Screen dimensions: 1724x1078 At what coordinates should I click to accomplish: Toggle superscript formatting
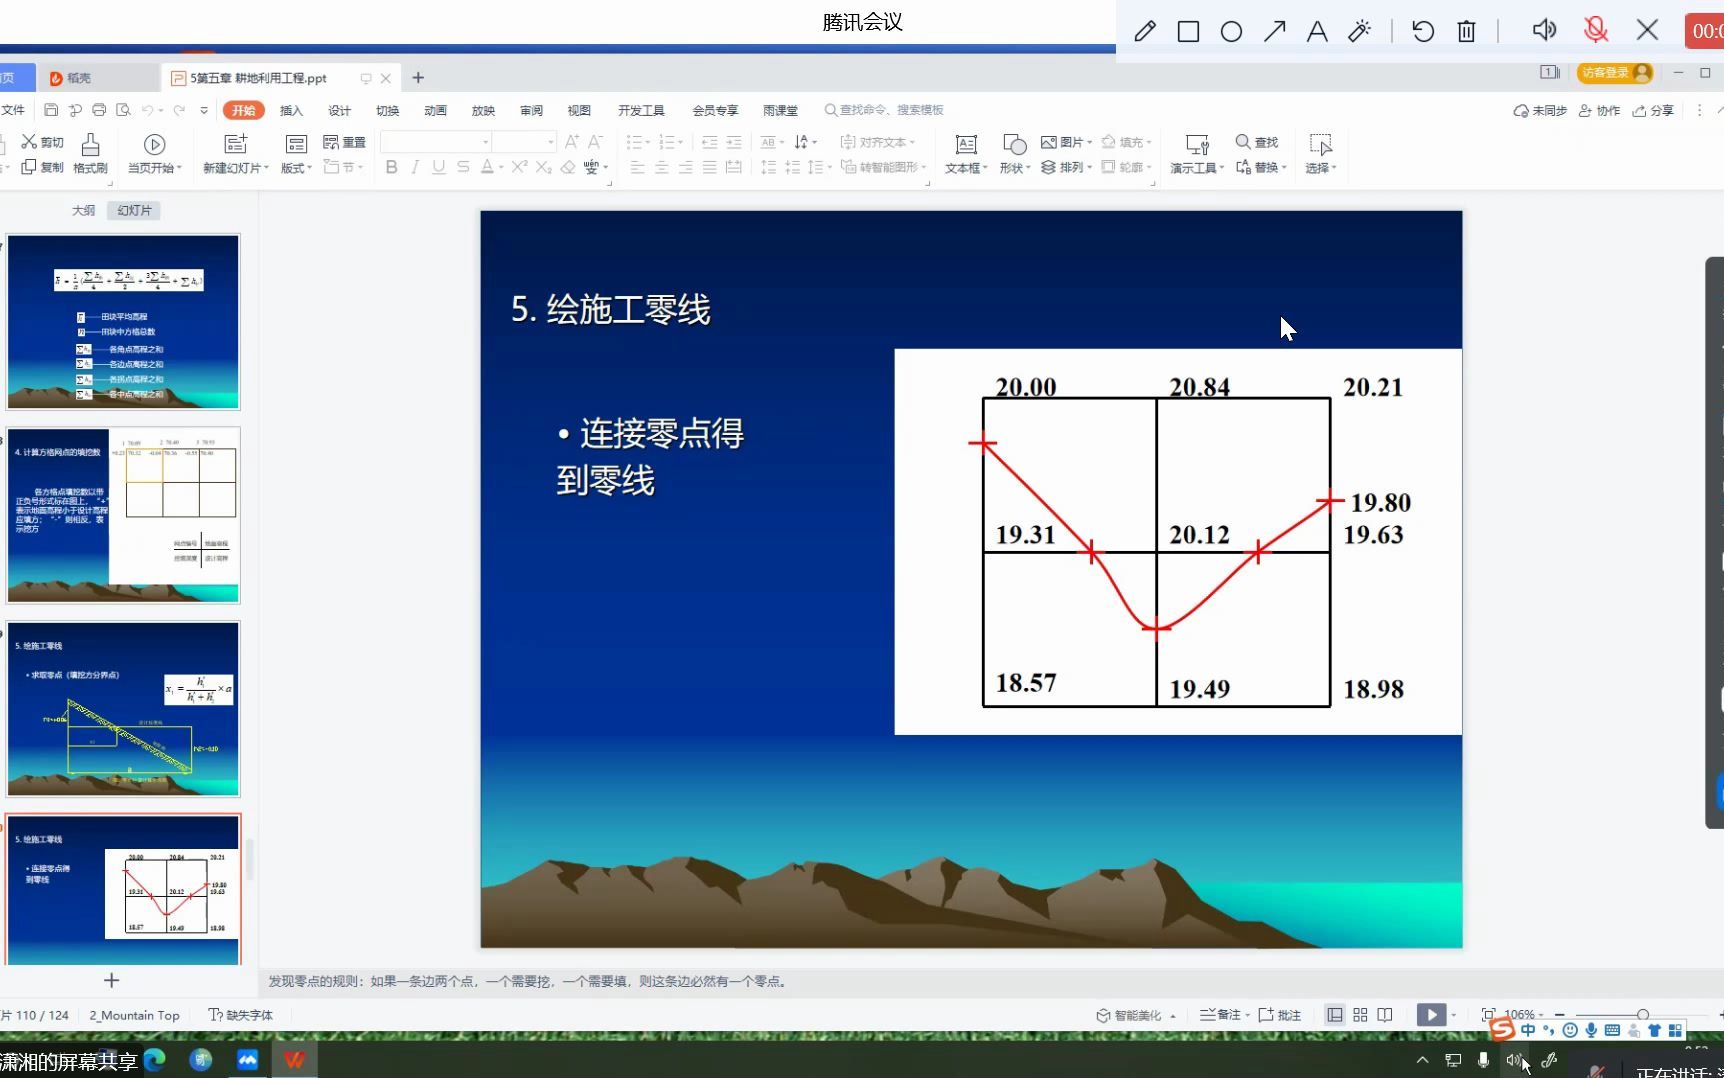tap(519, 167)
